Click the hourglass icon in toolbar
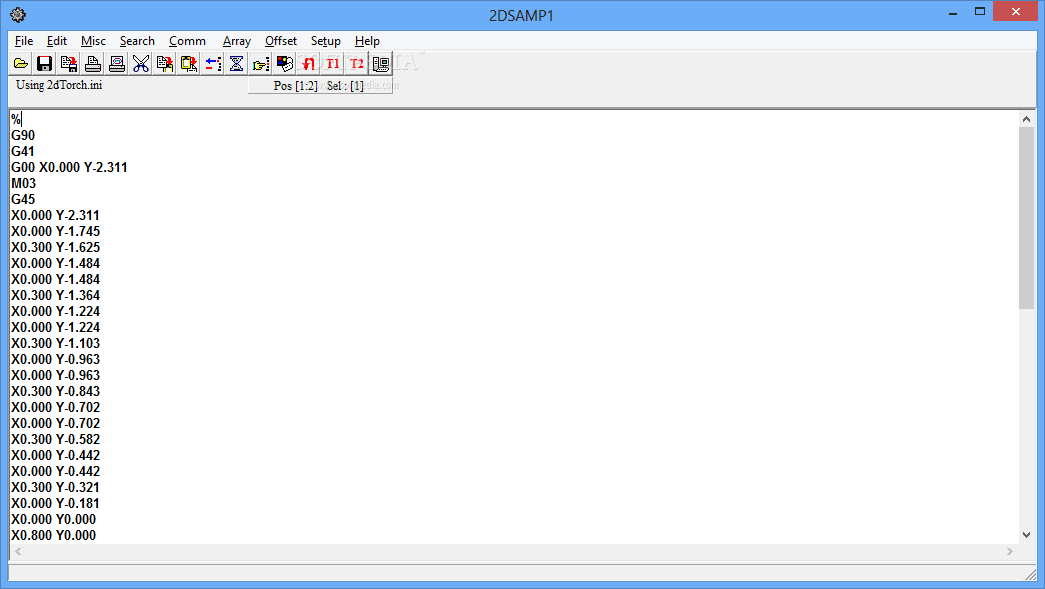The image size is (1045, 589). pyautogui.click(x=237, y=64)
